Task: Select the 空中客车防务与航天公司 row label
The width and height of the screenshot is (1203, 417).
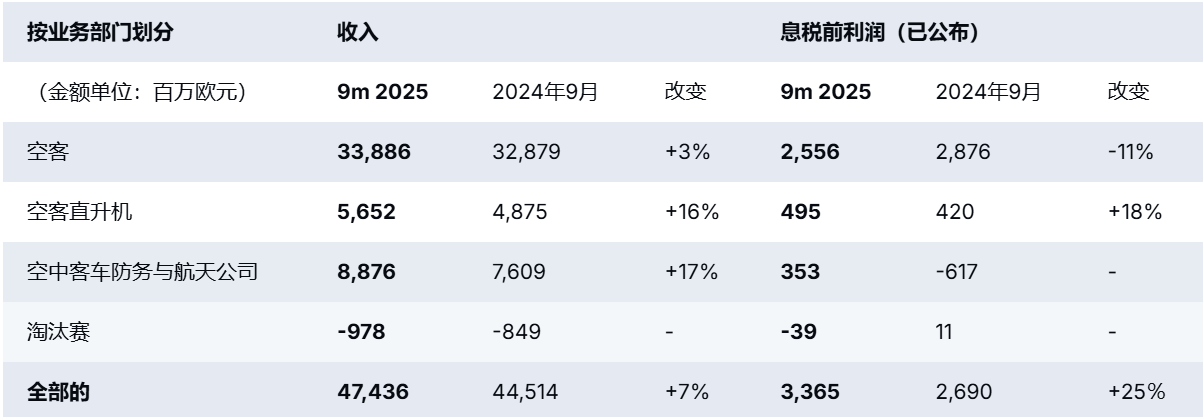Action: pyautogui.click(x=144, y=271)
